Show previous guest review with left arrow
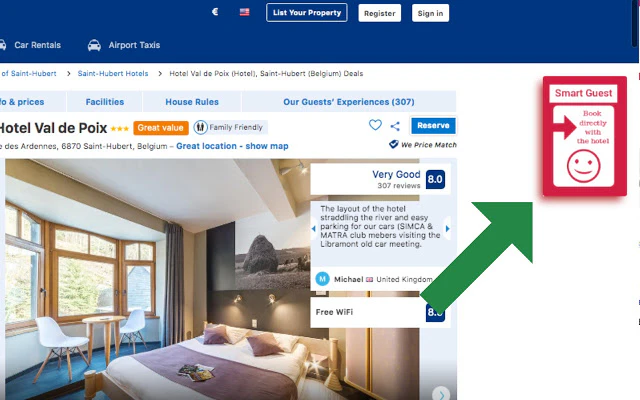 [313, 229]
